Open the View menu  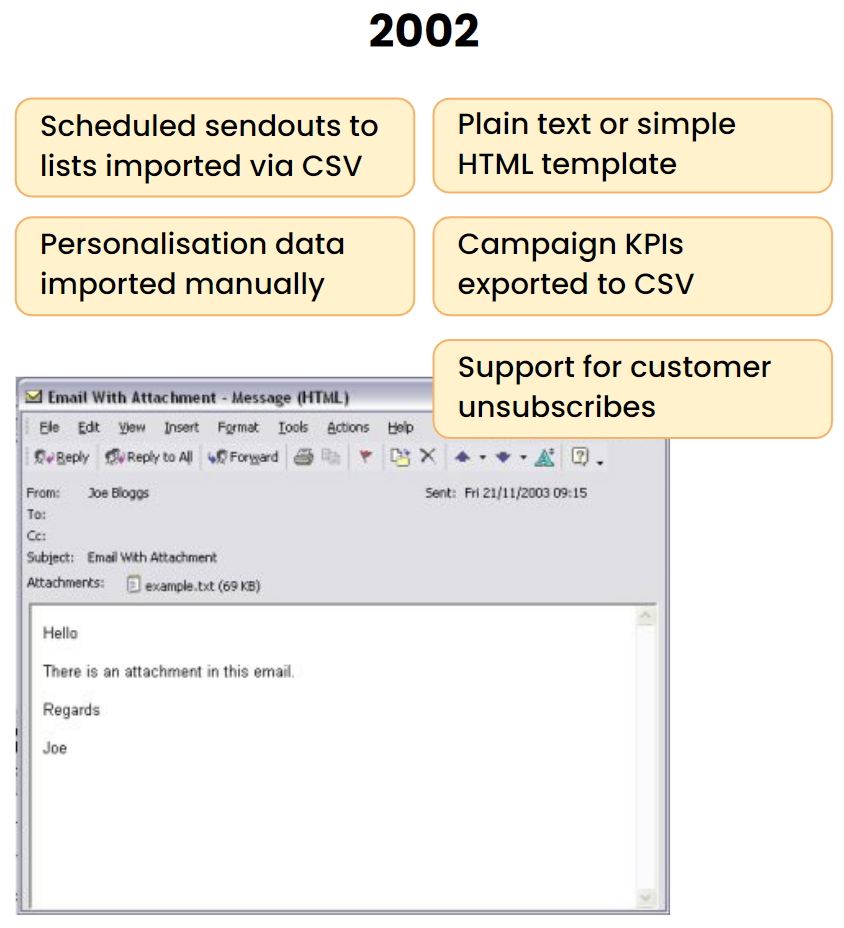[131, 427]
